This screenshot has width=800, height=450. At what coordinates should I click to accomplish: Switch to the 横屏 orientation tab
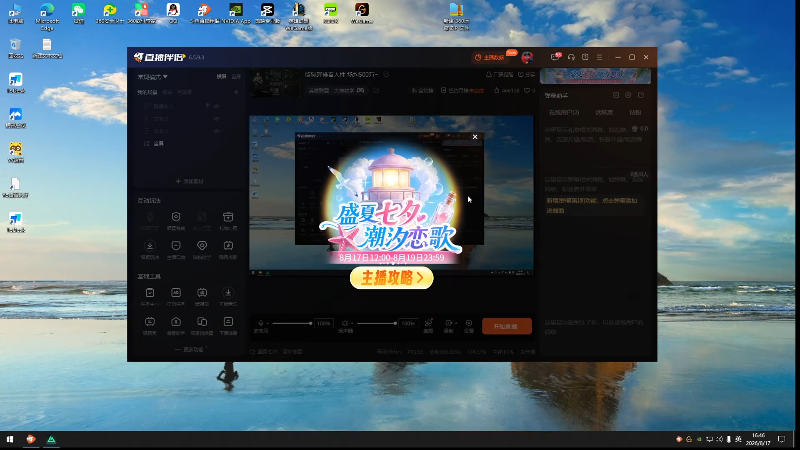pyautogui.click(x=221, y=77)
